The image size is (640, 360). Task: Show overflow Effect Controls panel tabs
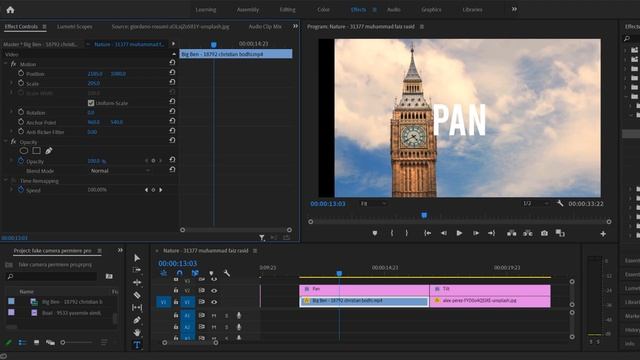pos(295,26)
